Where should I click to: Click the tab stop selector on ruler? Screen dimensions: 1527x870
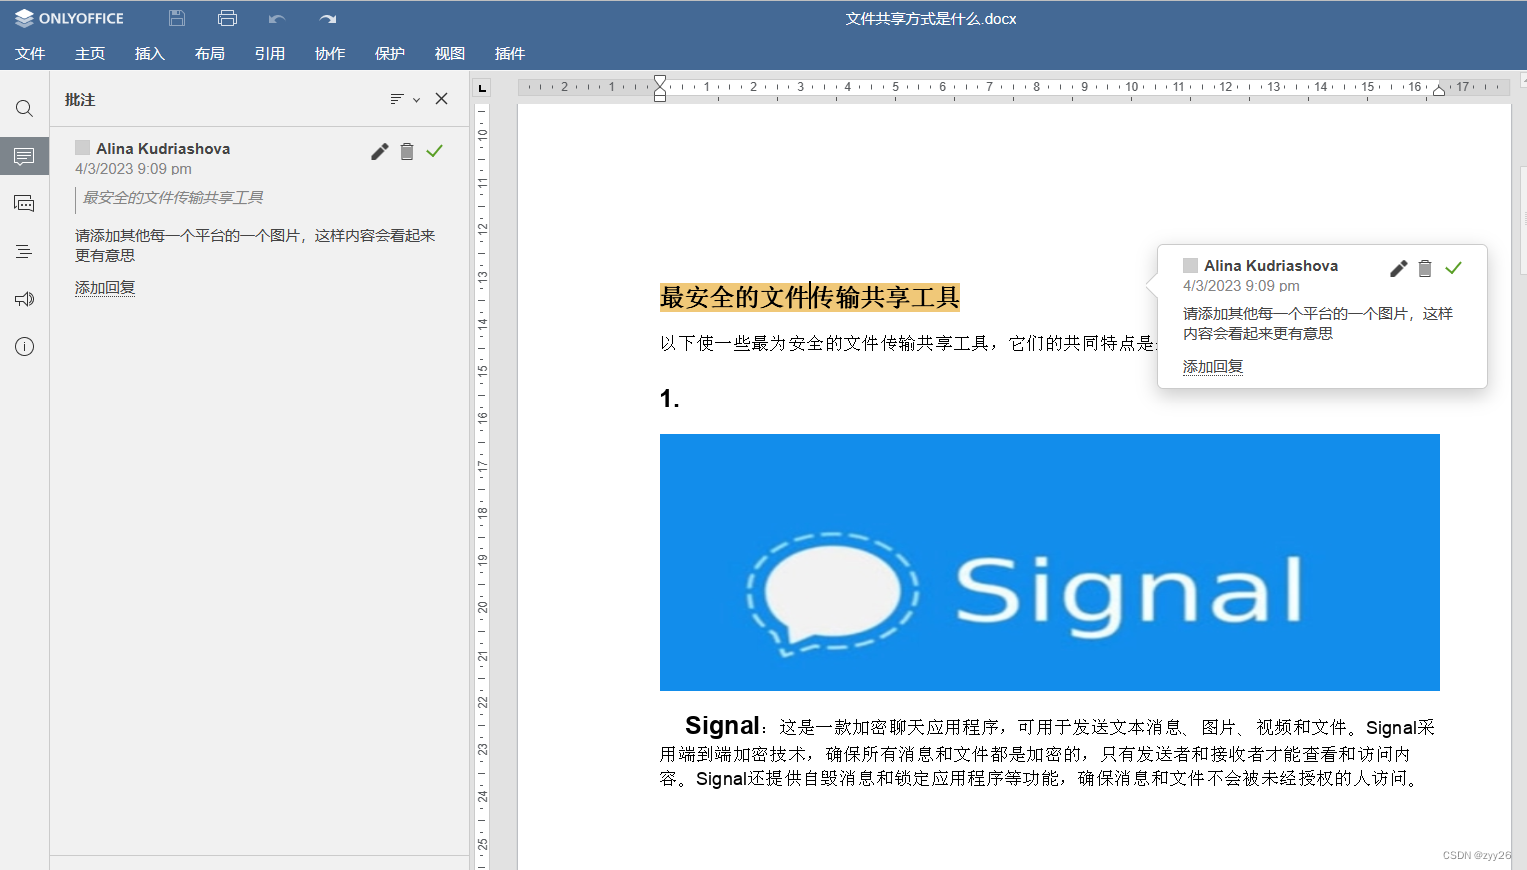482,88
